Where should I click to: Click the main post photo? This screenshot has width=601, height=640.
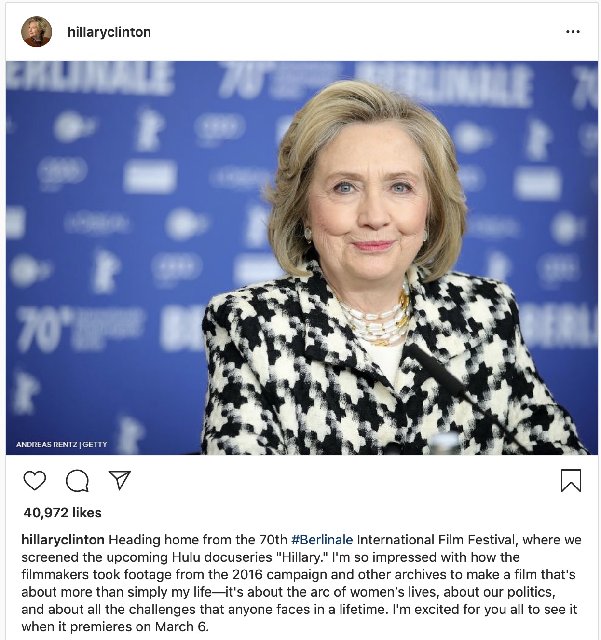click(x=302, y=258)
